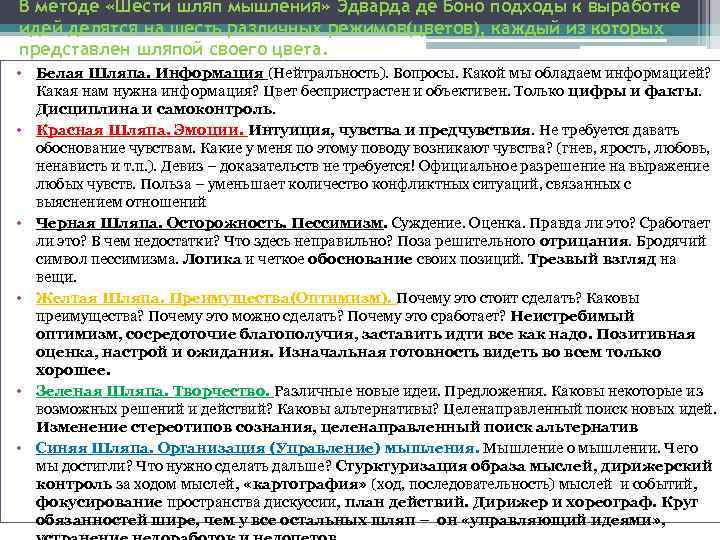This screenshot has height=540, width=720.
Task: Select the red heading 'Красная Шляпа. Эмоции.'
Action: (140, 130)
